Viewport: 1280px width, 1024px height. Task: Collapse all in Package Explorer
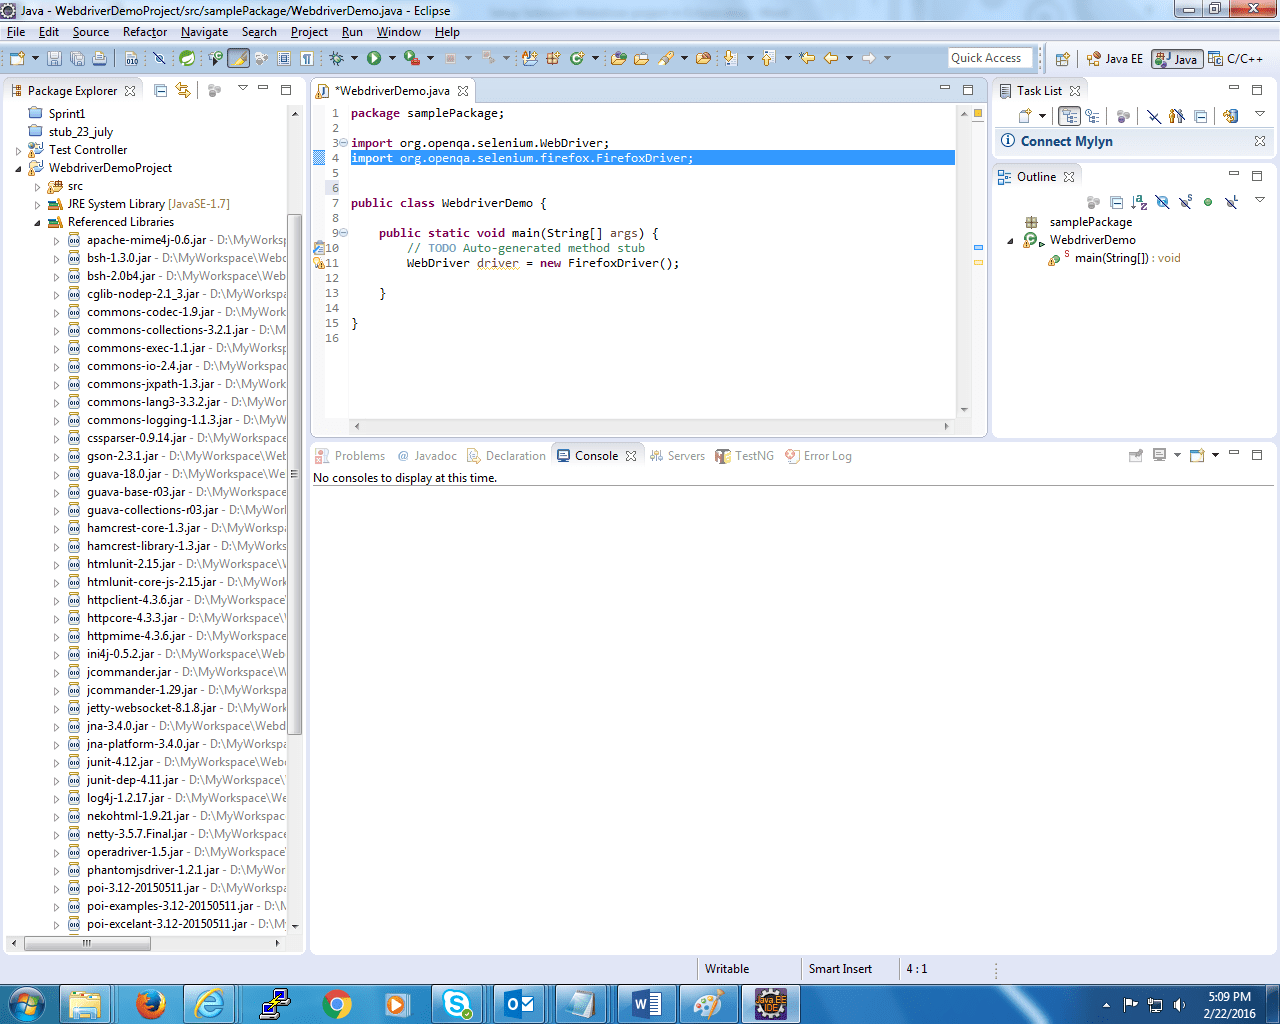(161, 91)
